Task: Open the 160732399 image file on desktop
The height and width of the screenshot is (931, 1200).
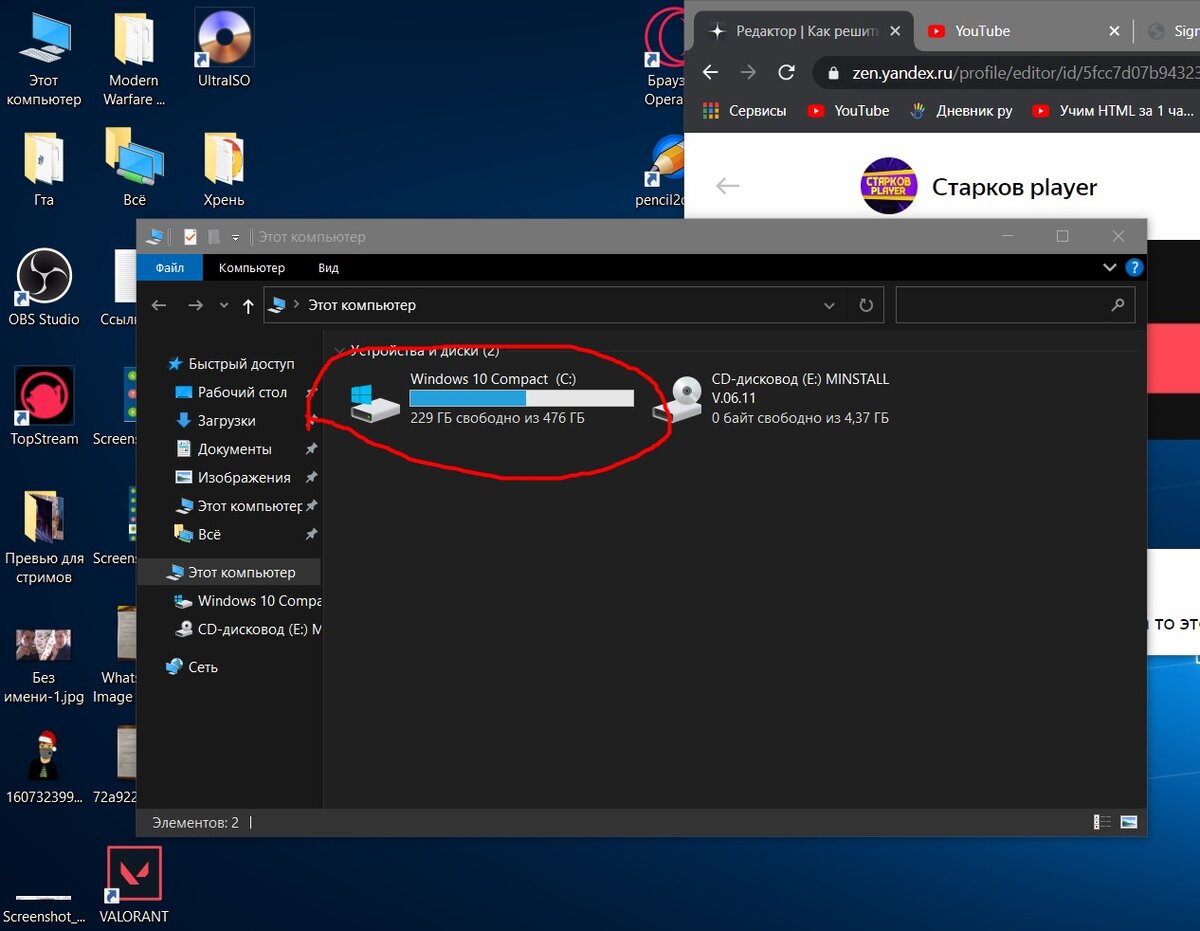Action: click(43, 767)
